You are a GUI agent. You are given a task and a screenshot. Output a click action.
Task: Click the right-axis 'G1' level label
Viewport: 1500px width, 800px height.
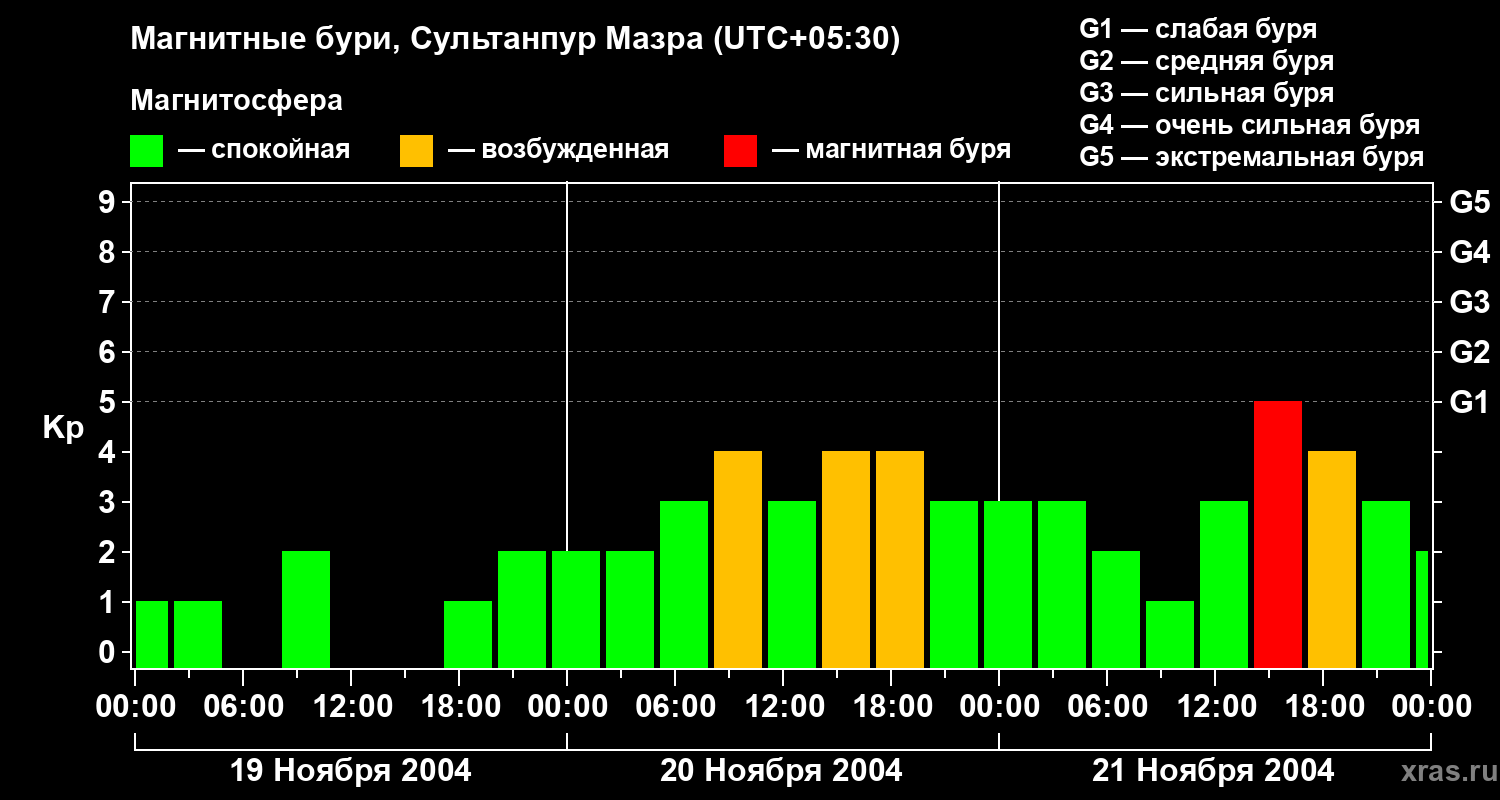(1469, 402)
